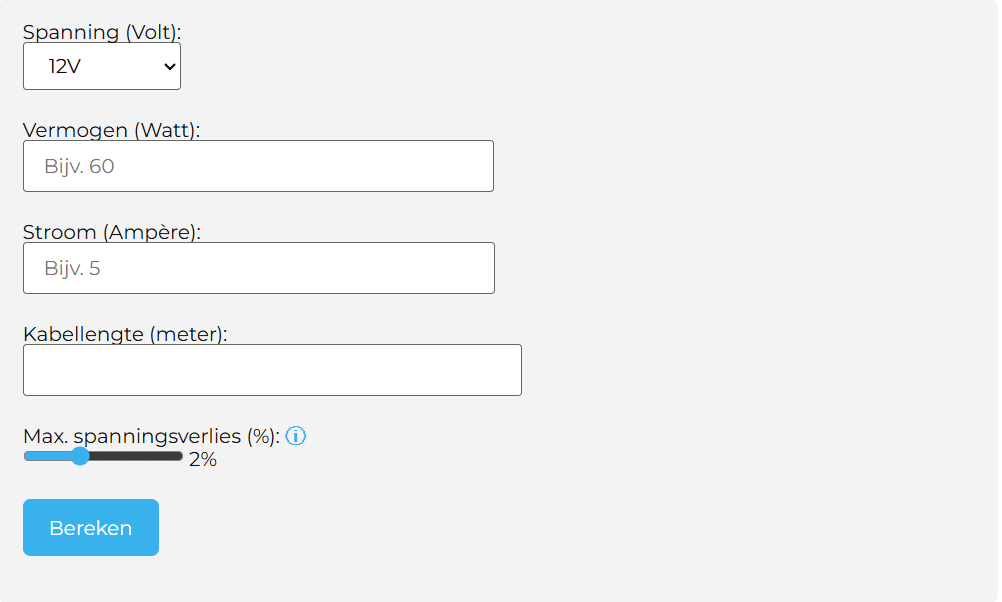Click the blue slider thumb for spanningsverlies
Screen dimensions: 1002x602
coord(80,456)
